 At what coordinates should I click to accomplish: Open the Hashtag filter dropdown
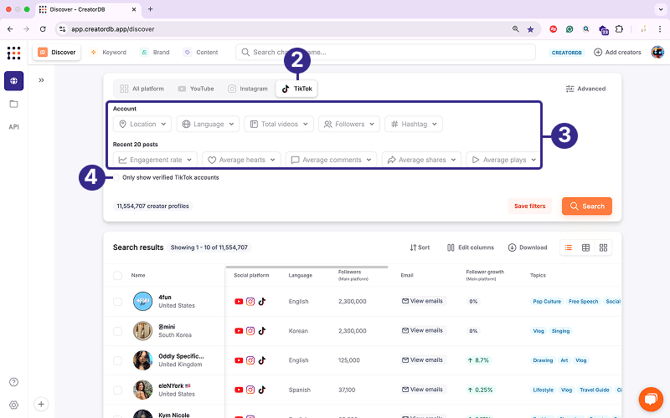pyautogui.click(x=414, y=124)
